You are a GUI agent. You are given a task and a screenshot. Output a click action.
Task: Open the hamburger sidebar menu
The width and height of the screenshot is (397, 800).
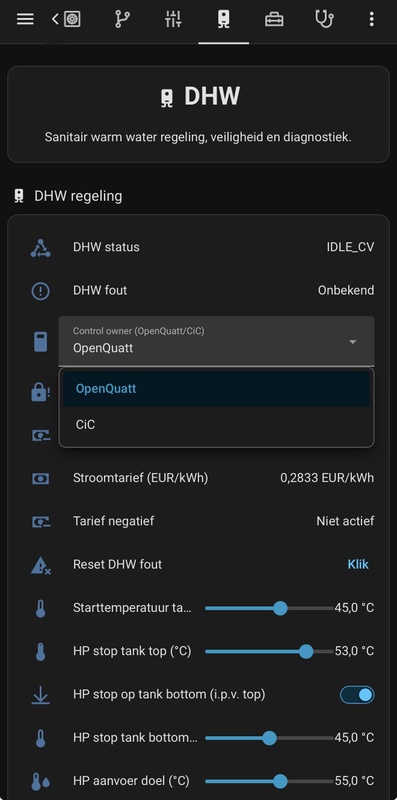[25, 19]
